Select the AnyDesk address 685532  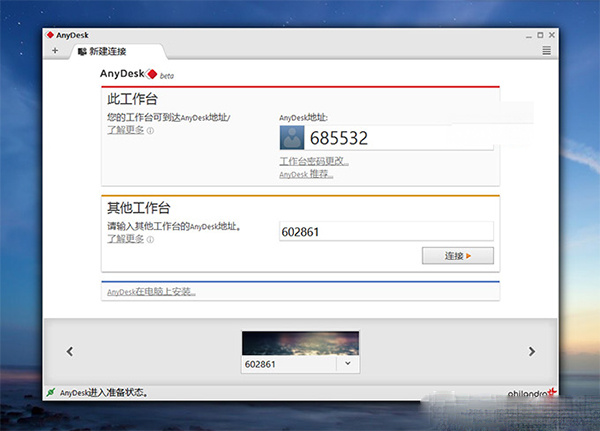coord(339,138)
